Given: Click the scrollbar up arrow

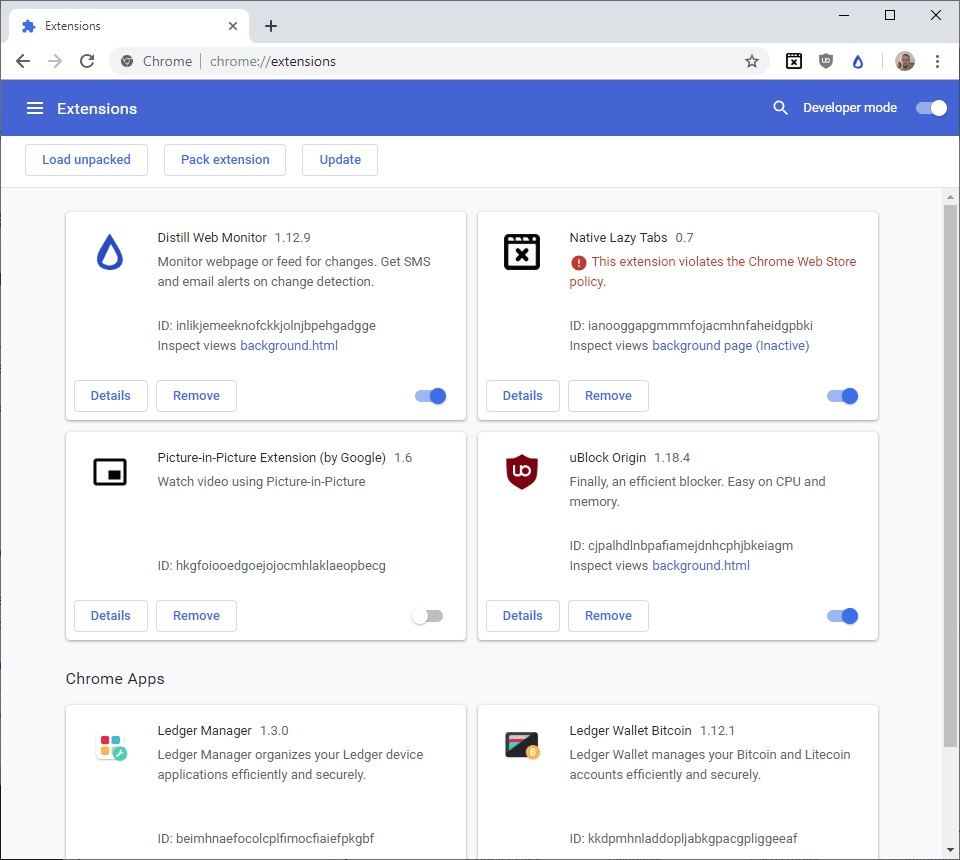Looking at the screenshot, I should (x=950, y=197).
